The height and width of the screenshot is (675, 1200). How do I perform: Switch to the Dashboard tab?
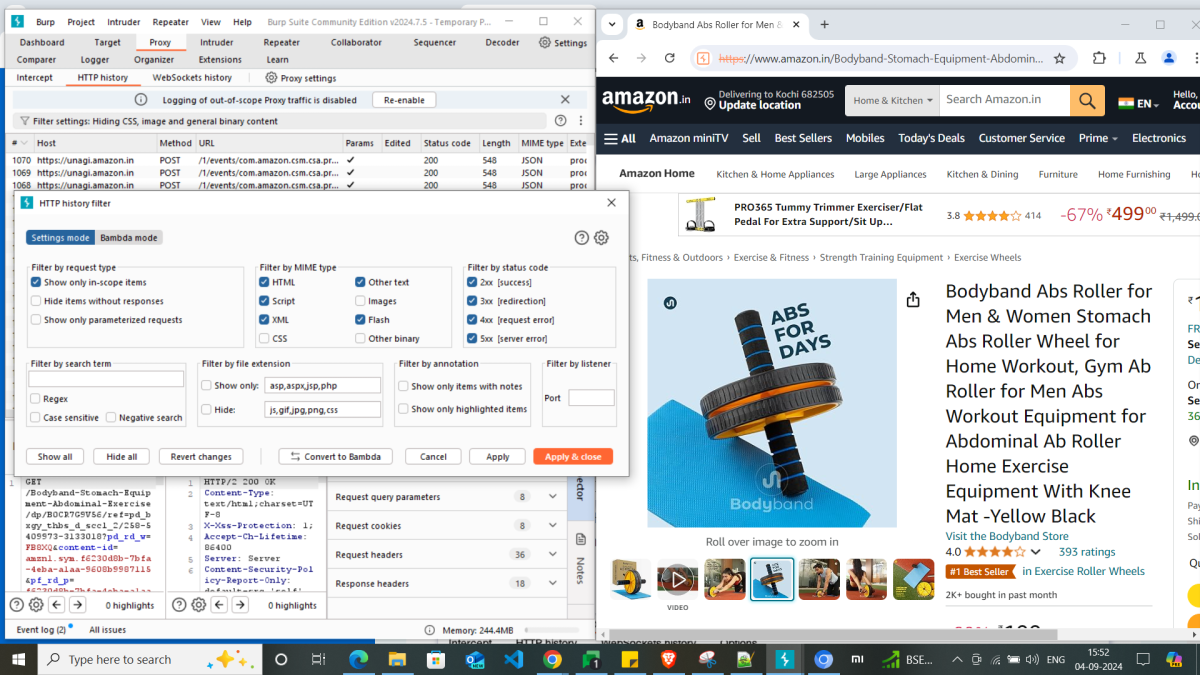(42, 43)
